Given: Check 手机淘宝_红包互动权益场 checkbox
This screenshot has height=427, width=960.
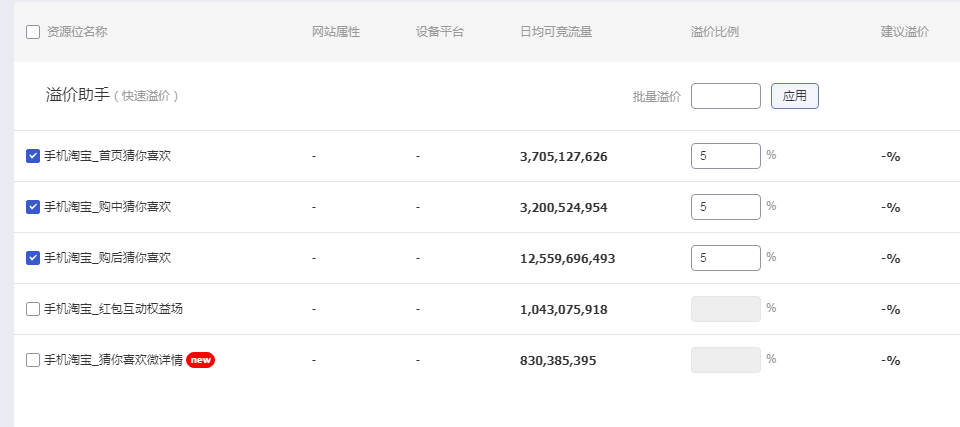Looking at the screenshot, I should [33, 309].
